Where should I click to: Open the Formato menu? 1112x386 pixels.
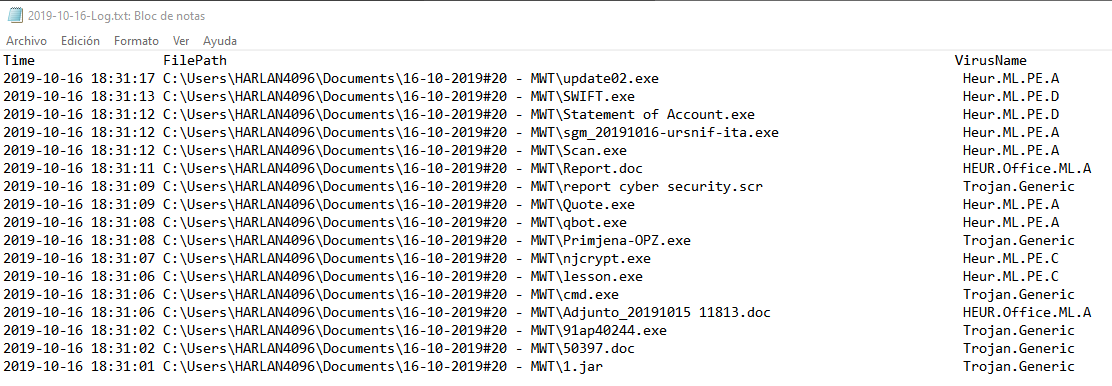136,41
